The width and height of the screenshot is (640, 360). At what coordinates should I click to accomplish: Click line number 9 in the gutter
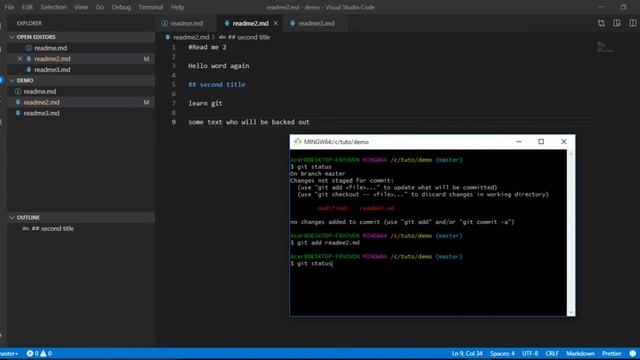(174, 122)
